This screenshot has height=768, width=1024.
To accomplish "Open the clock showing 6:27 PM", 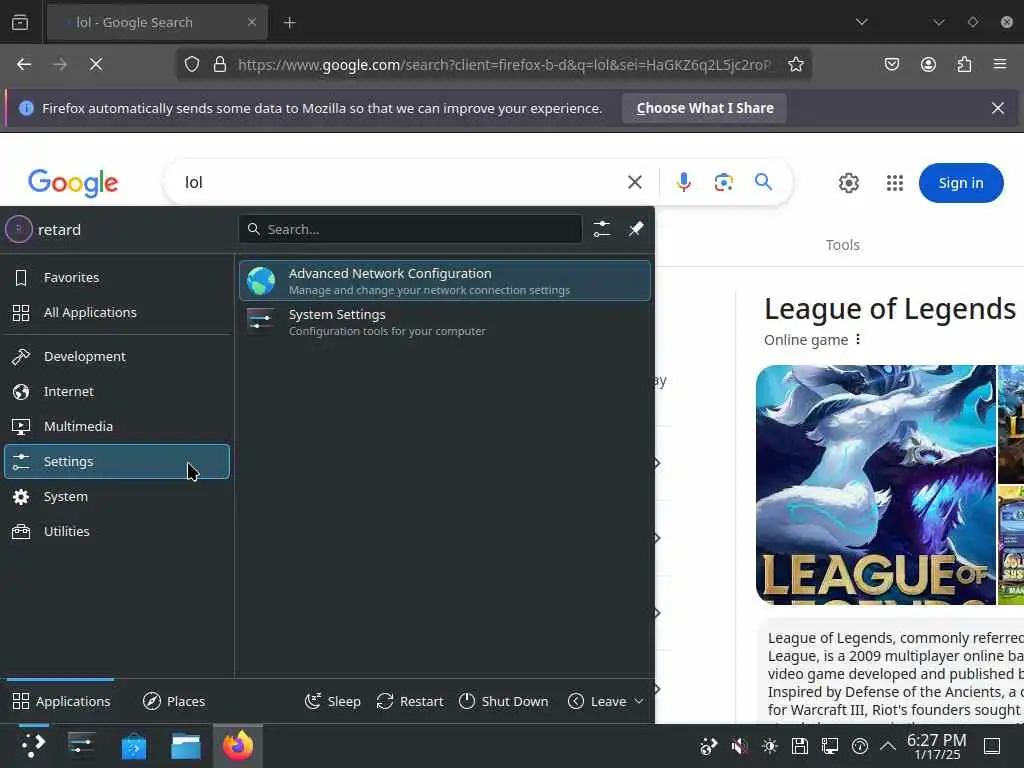I will 936,746.
